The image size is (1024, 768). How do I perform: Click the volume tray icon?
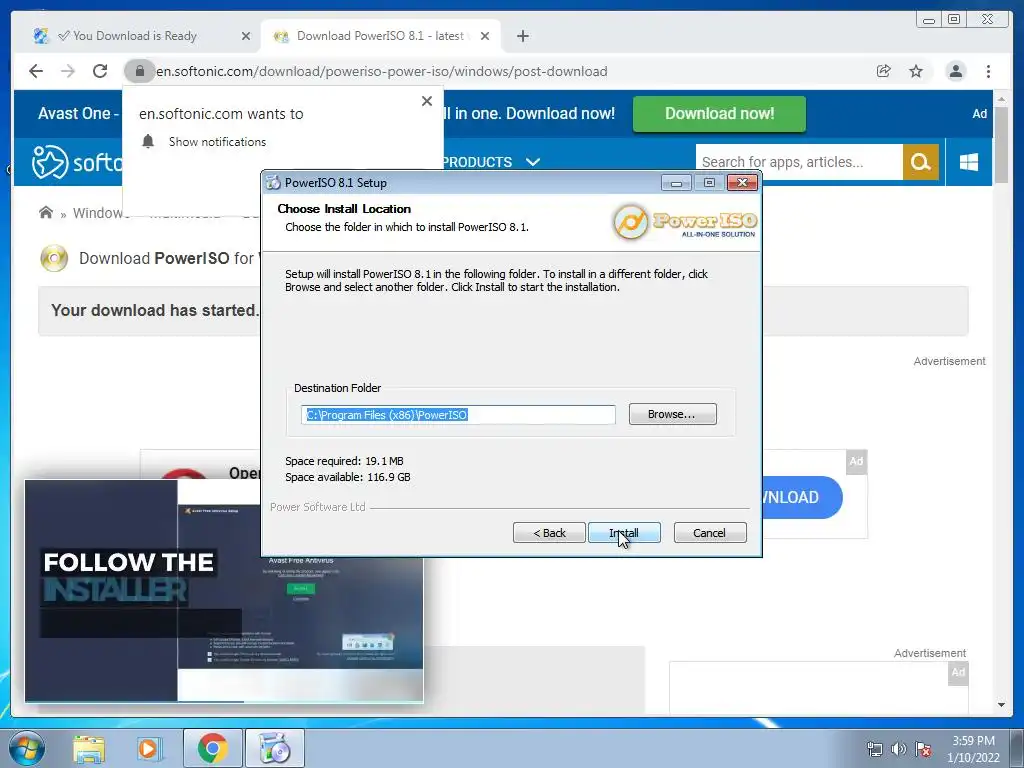click(898, 749)
